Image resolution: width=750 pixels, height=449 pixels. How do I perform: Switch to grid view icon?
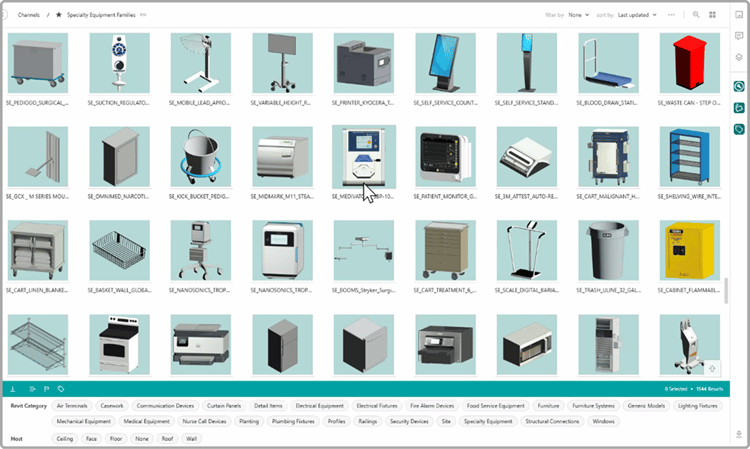712,15
